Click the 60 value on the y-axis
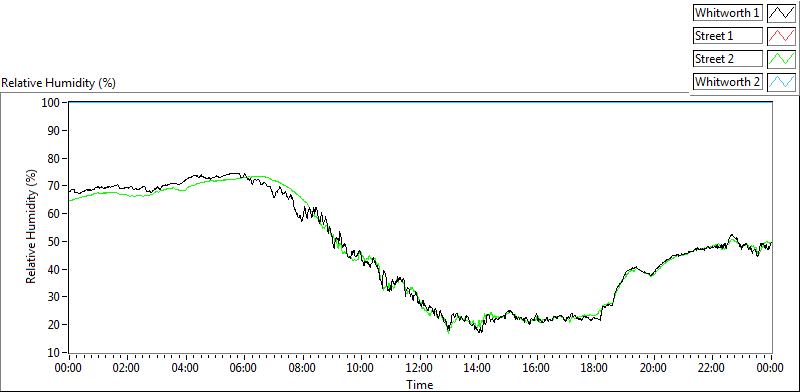 pyautogui.click(x=54, y=213)
